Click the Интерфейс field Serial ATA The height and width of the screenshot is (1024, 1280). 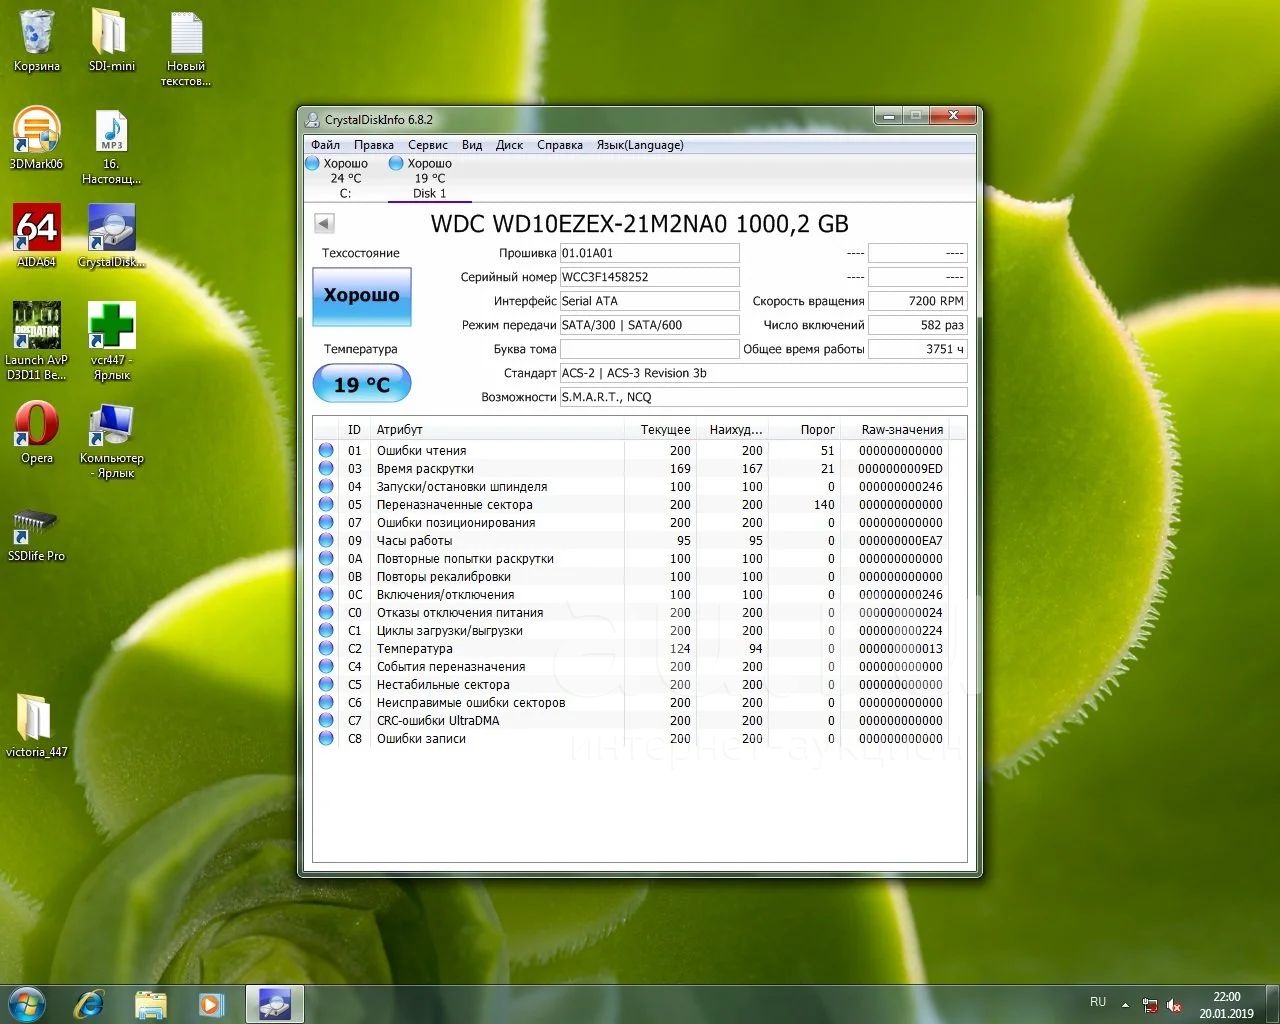[649, 301]
